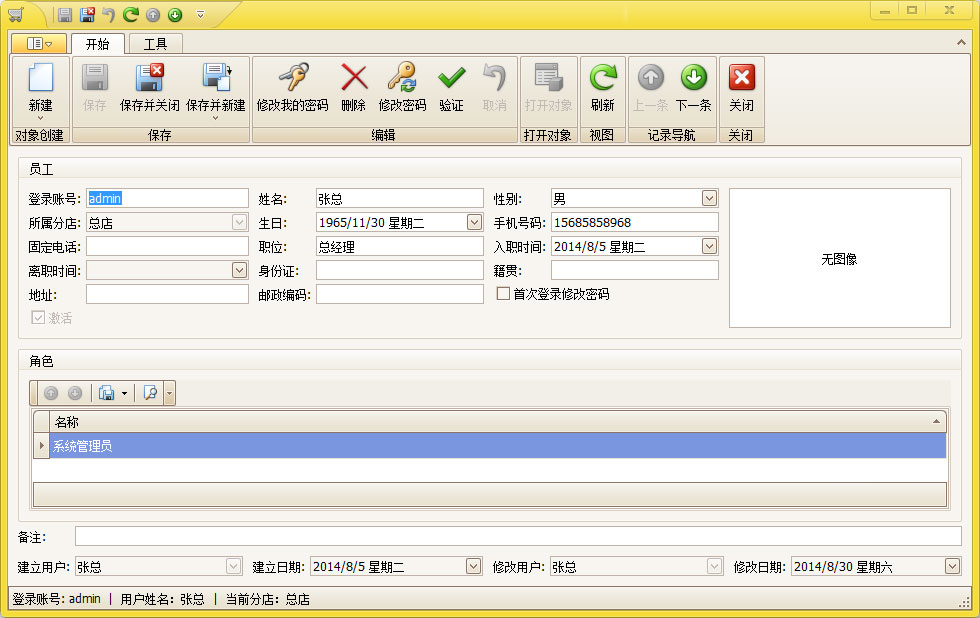The width and height of the screenshot is (980, 618).
Task: Open the 修改用户 dropdown
Action: [x=714, y=566]
